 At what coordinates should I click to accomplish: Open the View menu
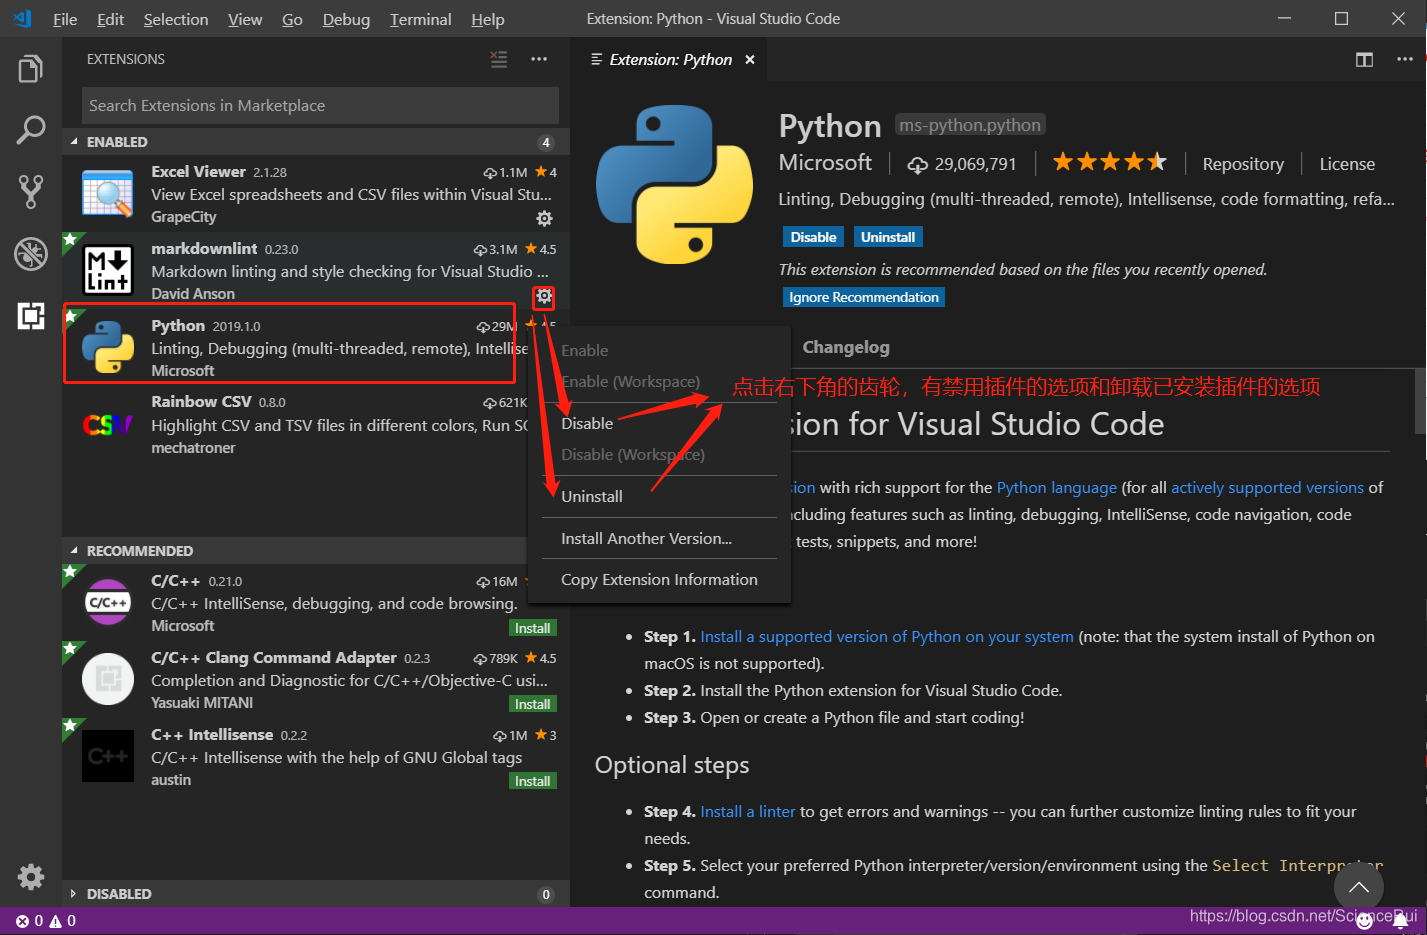(245, 19)
